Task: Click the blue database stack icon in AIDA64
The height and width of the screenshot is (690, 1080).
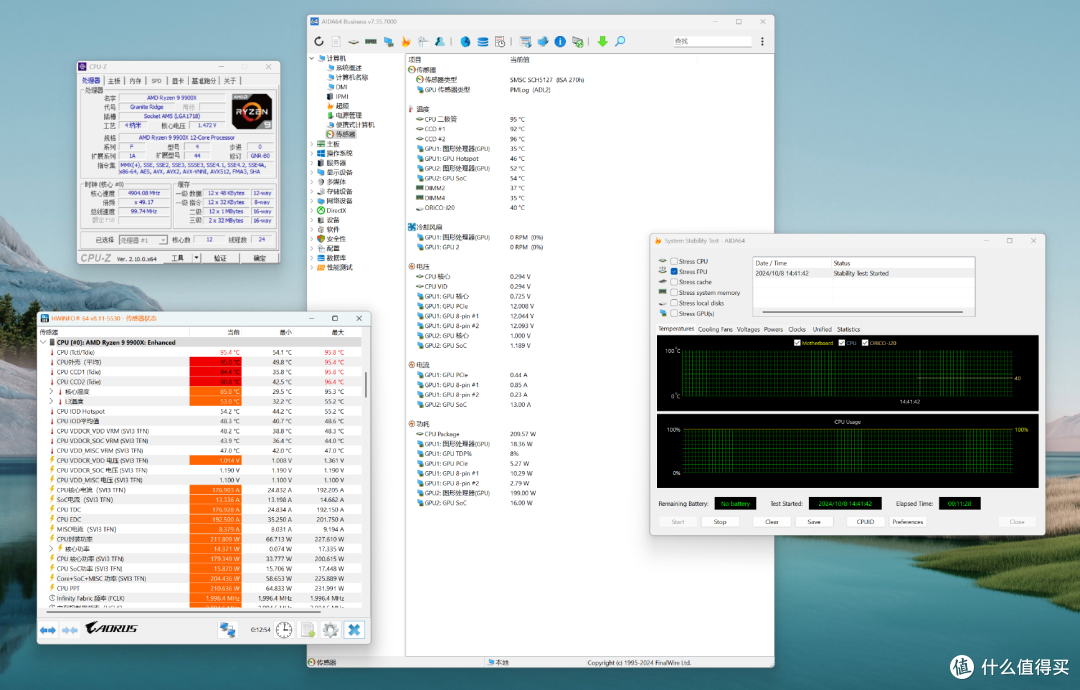Action: click(483, 41)
